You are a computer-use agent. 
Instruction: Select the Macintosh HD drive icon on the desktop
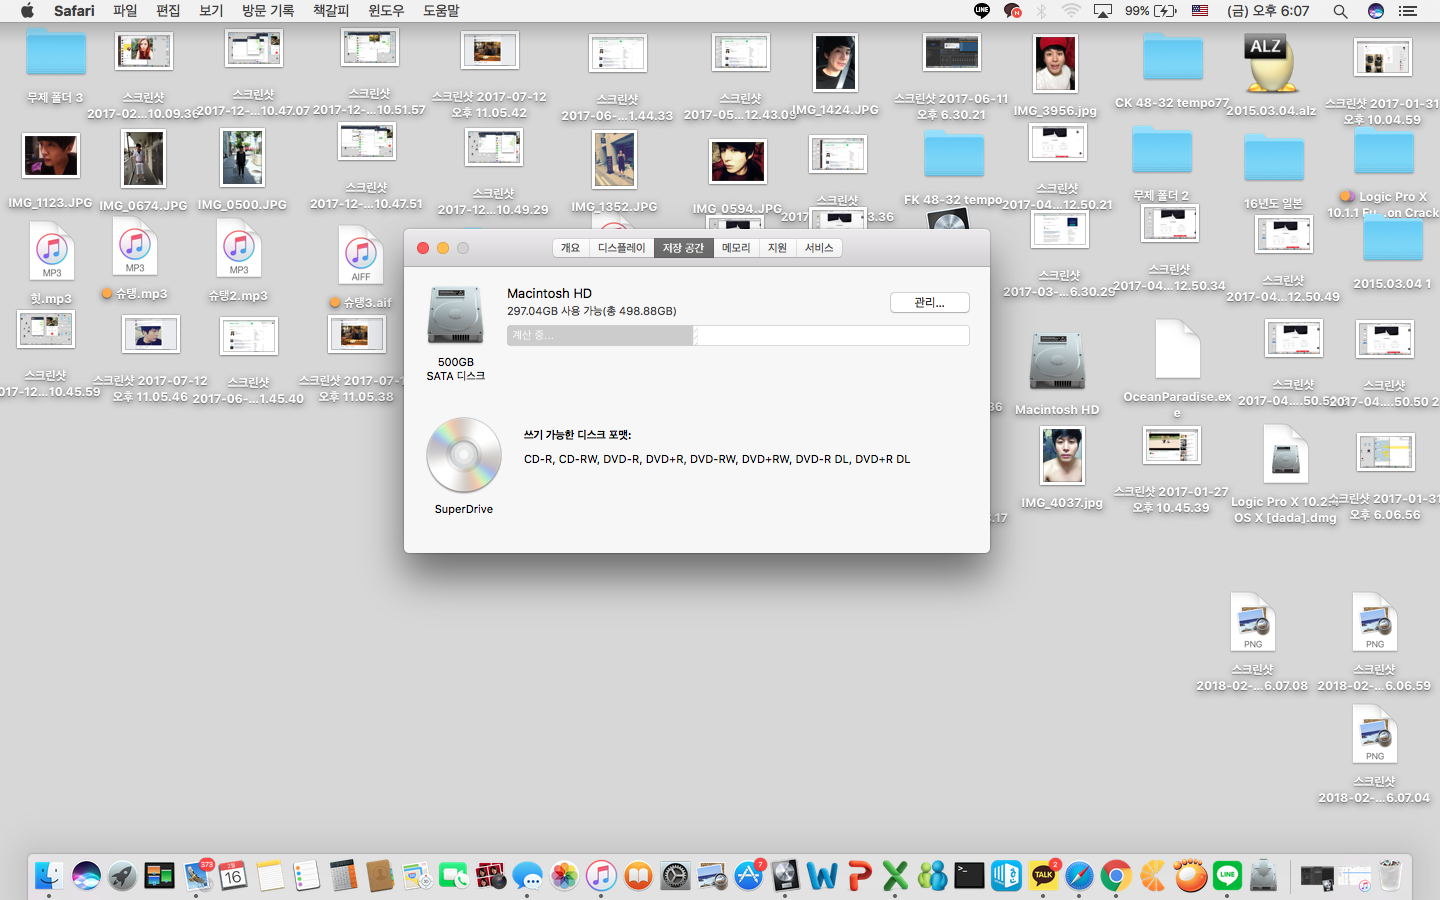[x=1057, y=363]
